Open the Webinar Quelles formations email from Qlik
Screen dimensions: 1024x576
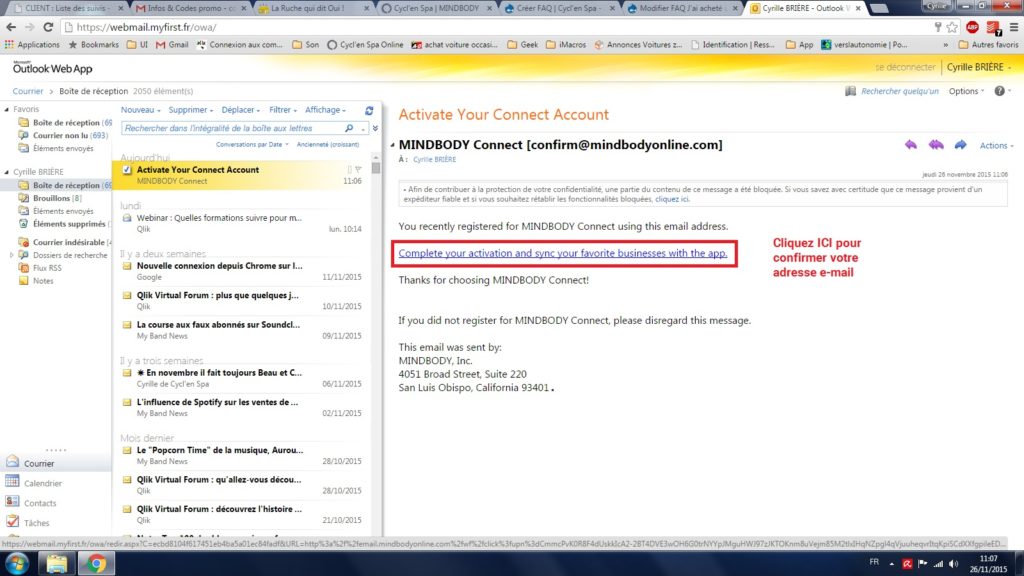[242, 223]
